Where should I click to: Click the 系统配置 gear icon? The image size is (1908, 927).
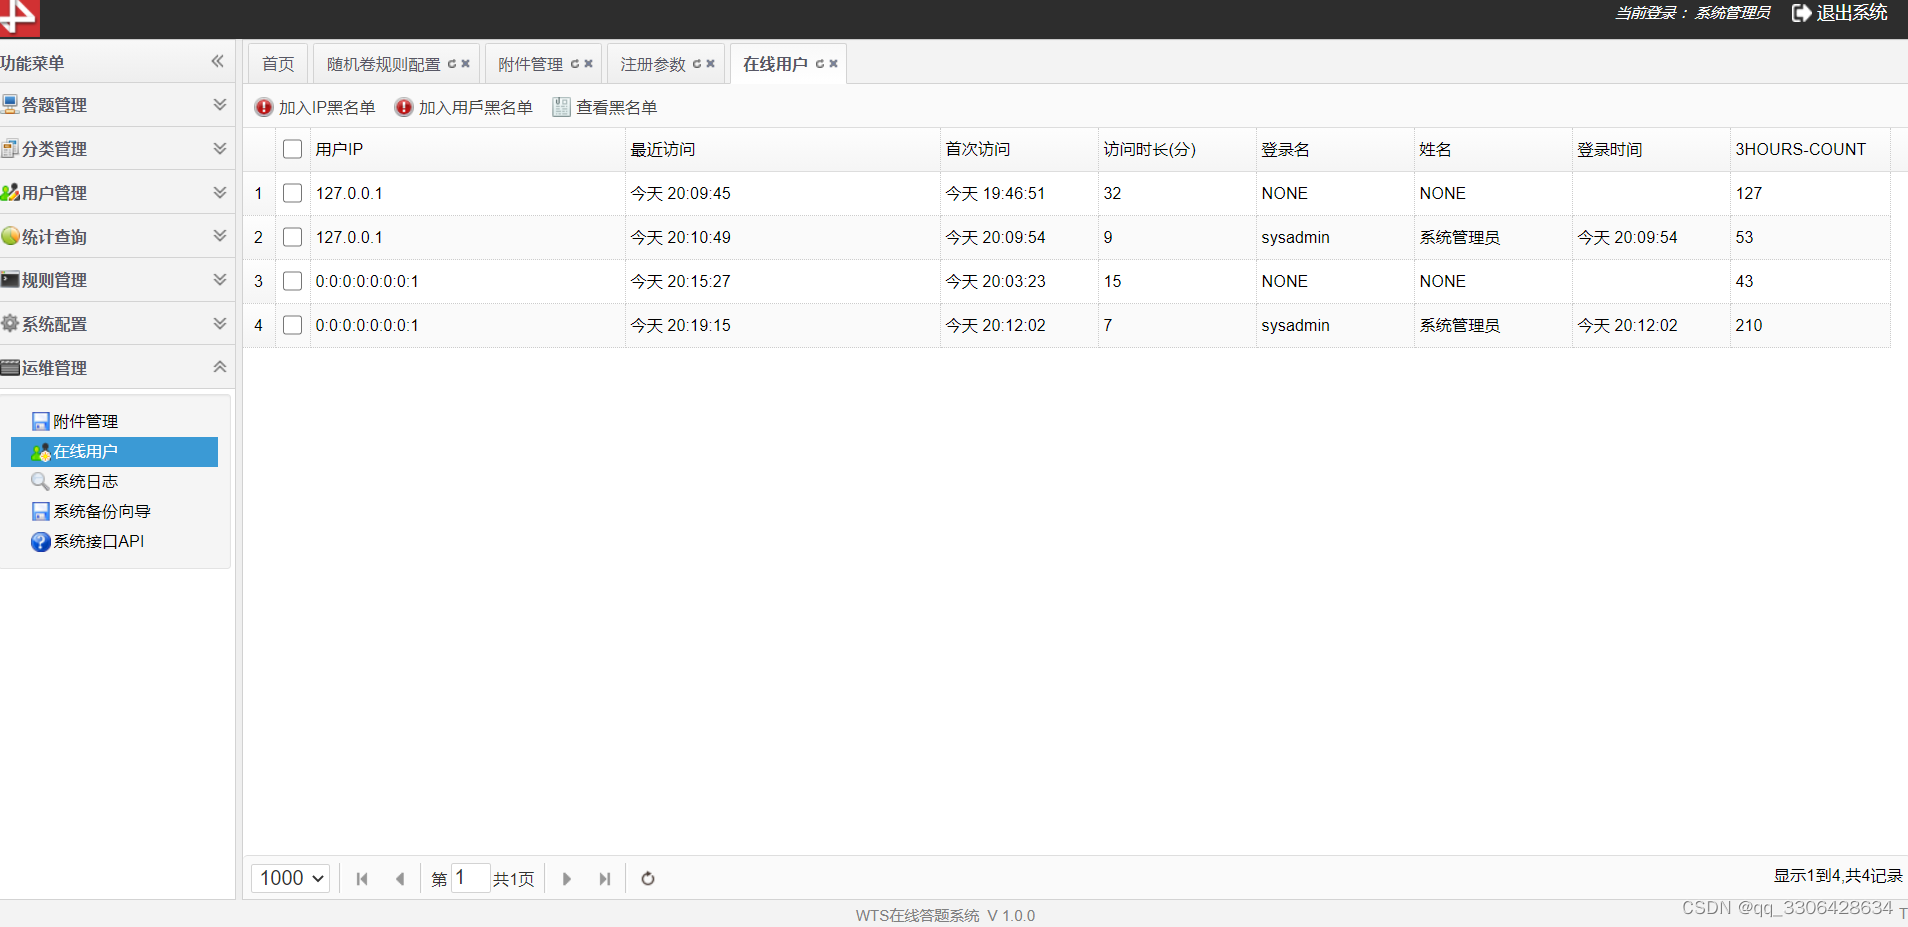10,323
